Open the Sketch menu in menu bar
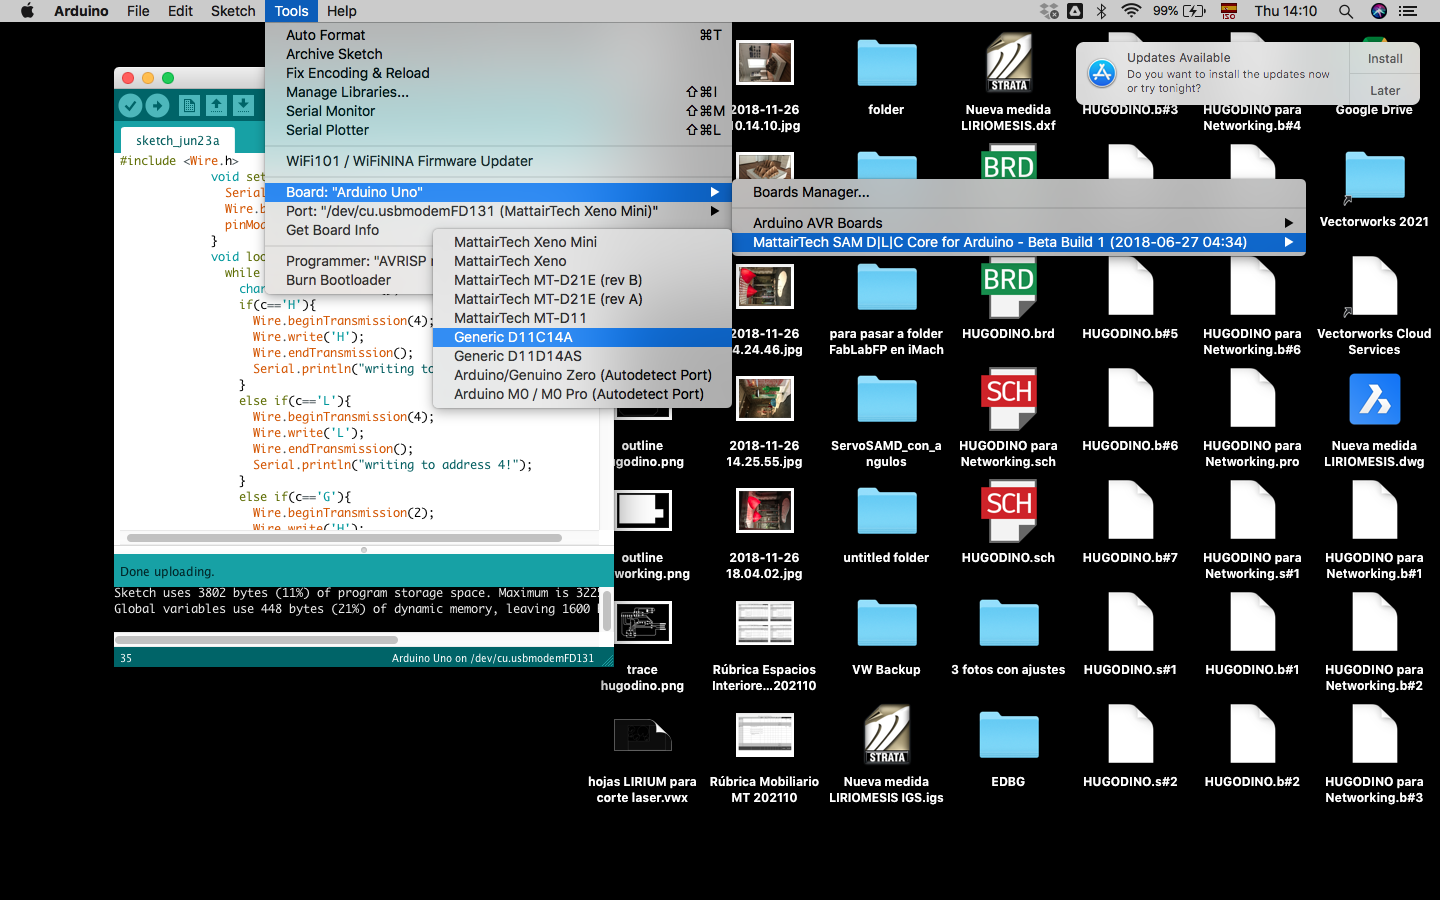Screen dimensions: 1440x900 pos(233,11)
